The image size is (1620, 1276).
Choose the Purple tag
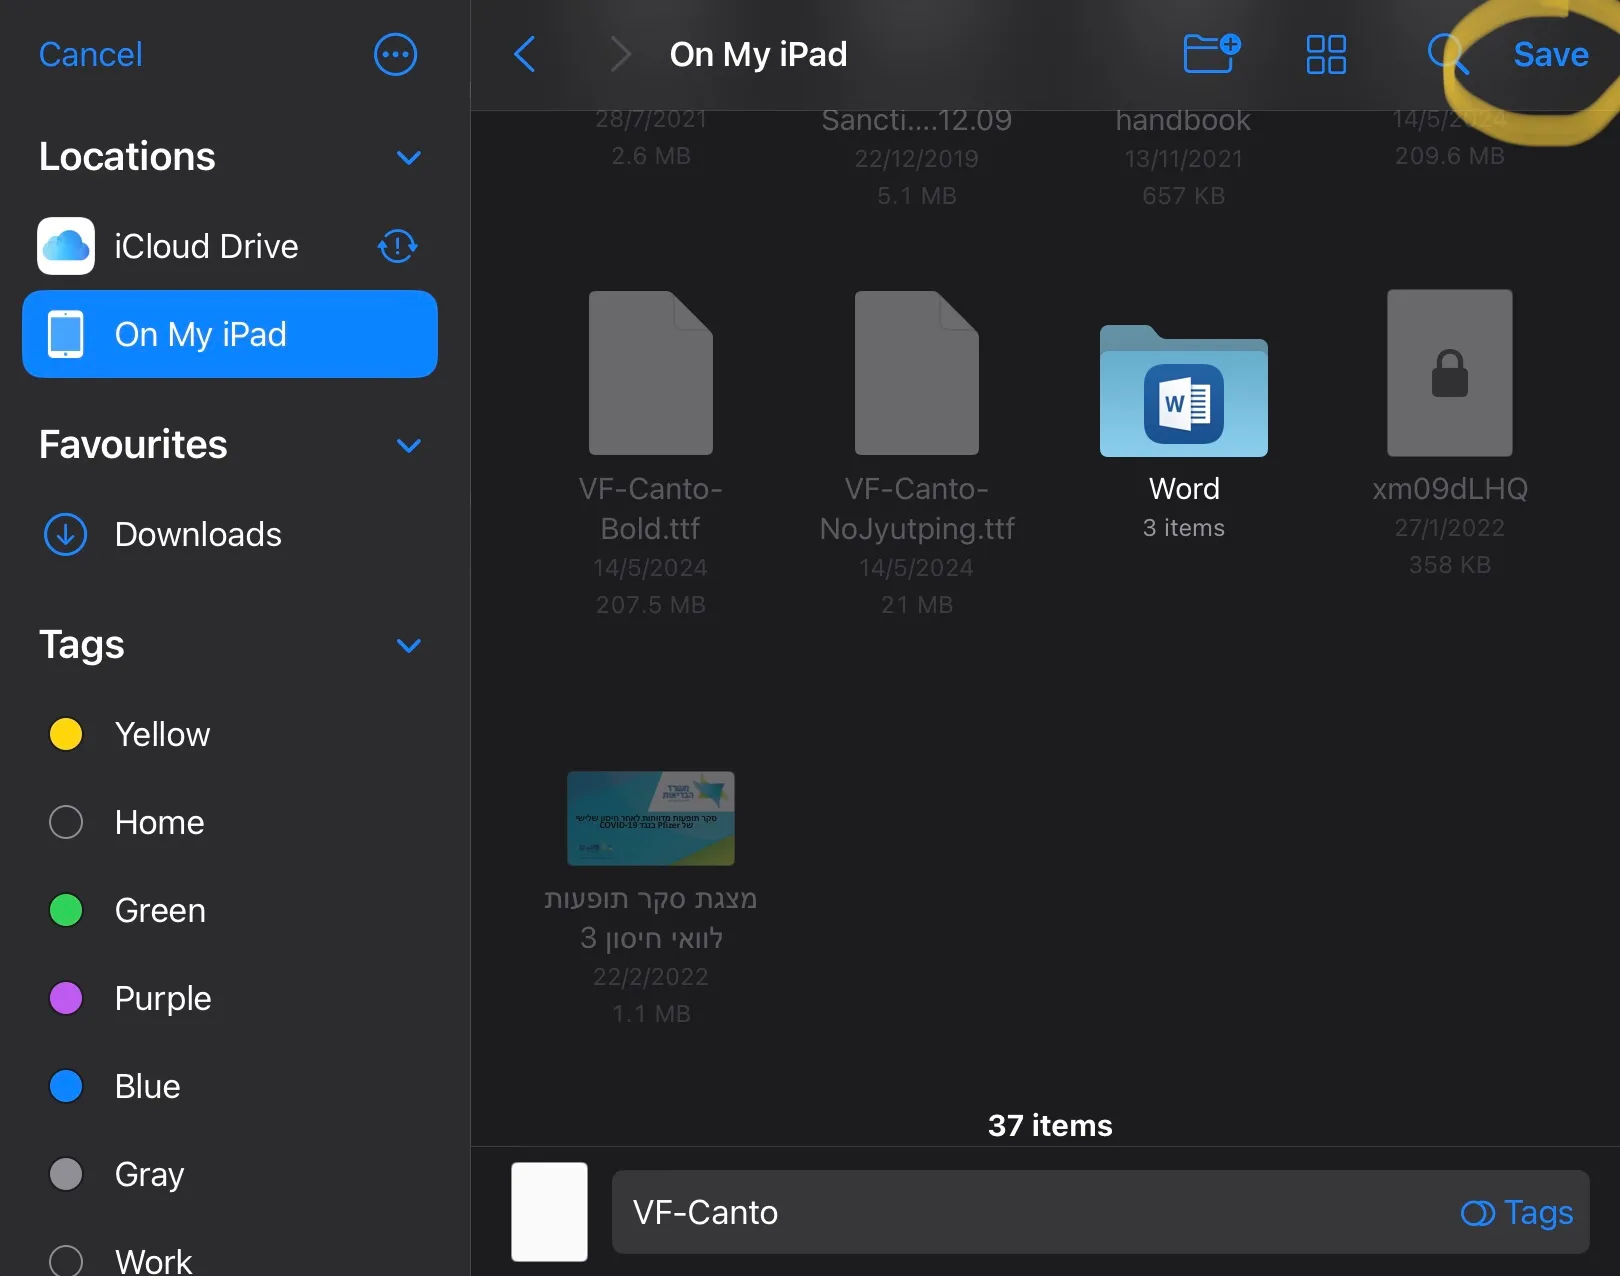pyautogui.click(x=230, y=998)
